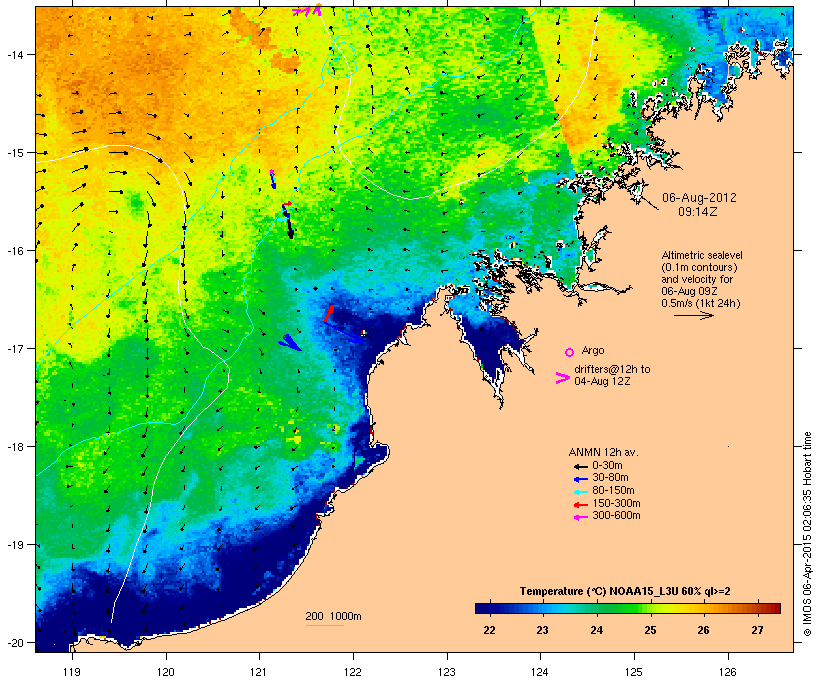820x680 pixels.
Task: Click the latitude axis label -15
Action: coord(14,153)
